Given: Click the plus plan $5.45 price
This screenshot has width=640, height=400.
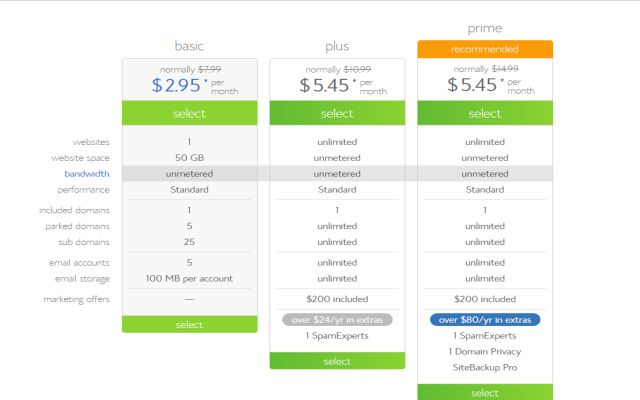Looking at the screenshot, I should (324, 85).
